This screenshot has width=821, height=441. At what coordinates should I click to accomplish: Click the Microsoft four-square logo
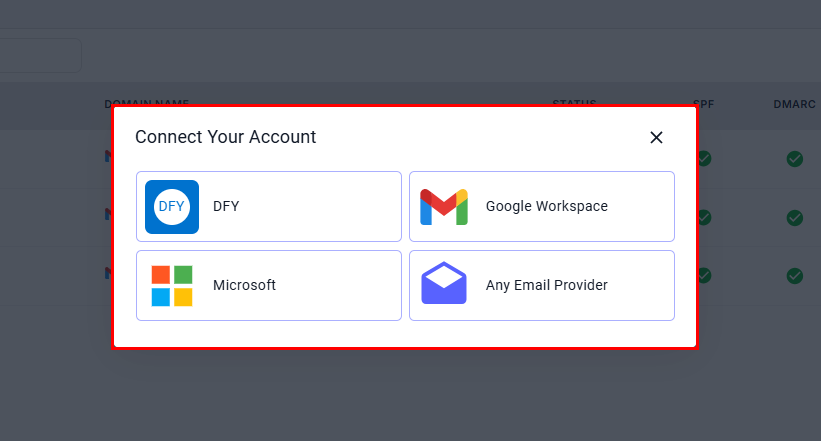172,285
